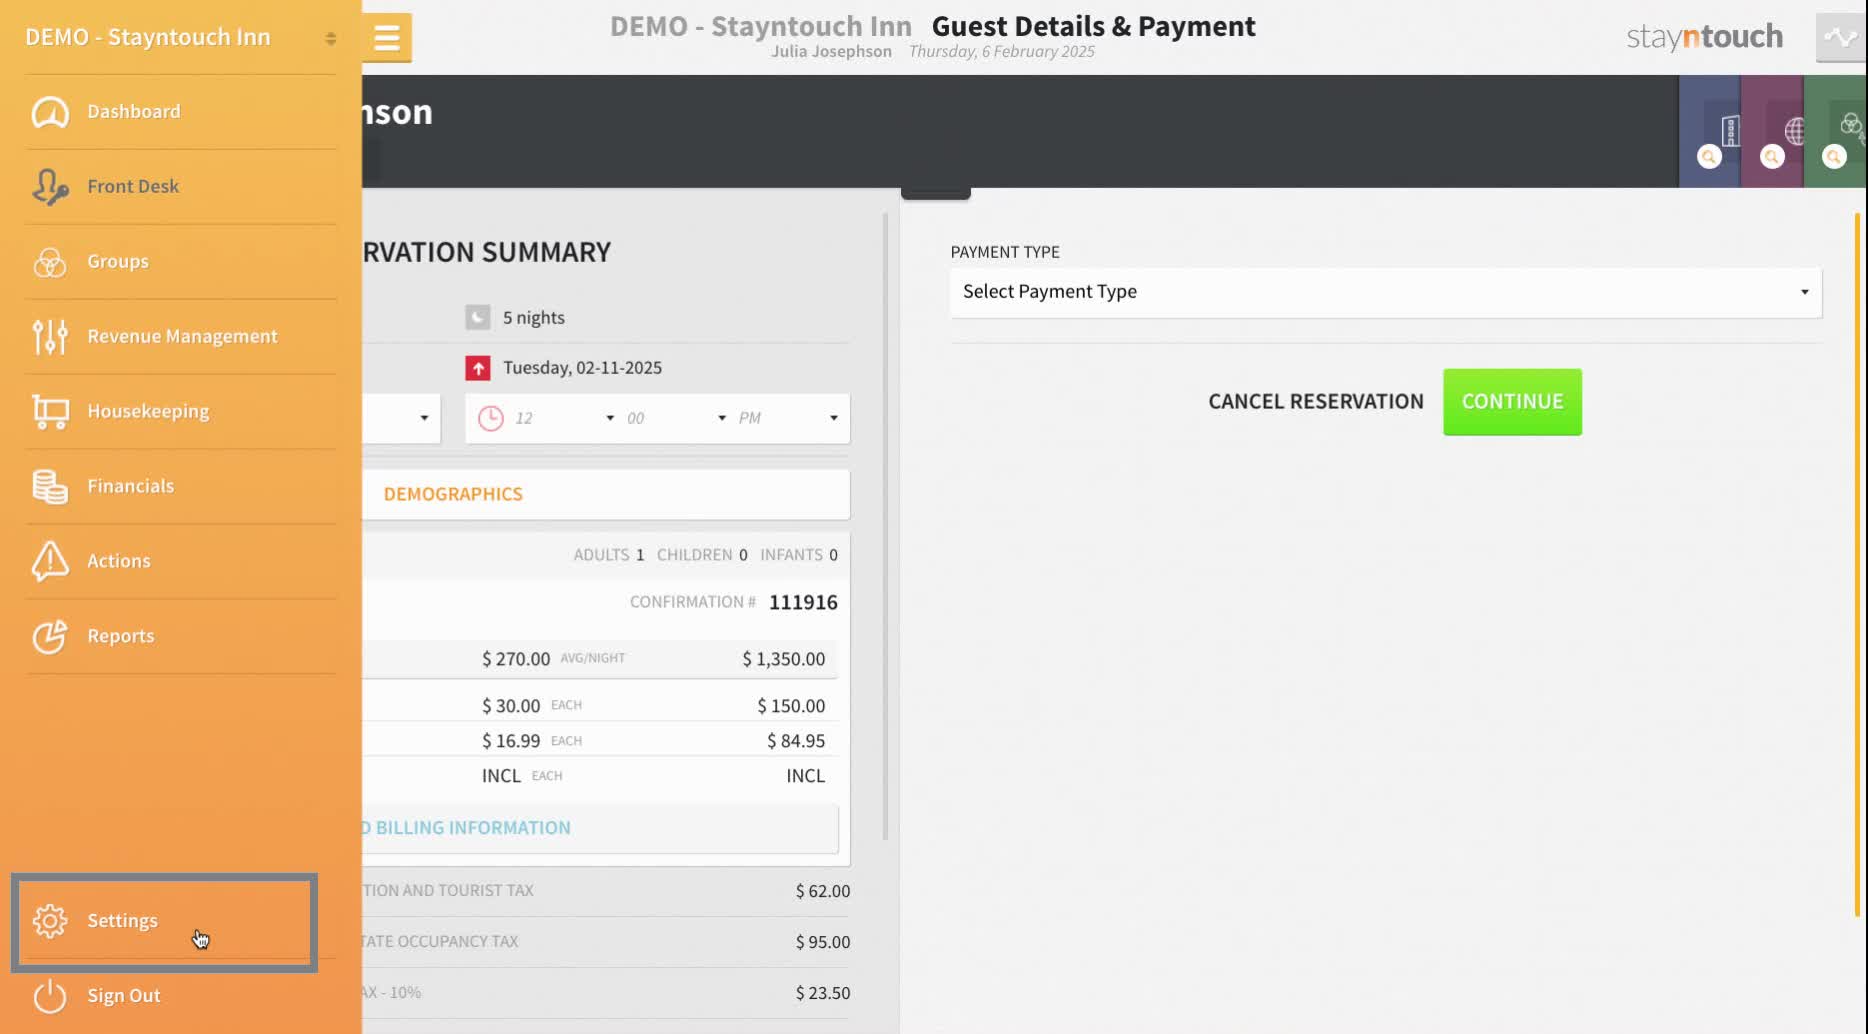Click the Front Desk key icon
The height and width of the screenshot is (1034, 1868).
[x=50, y=187]
